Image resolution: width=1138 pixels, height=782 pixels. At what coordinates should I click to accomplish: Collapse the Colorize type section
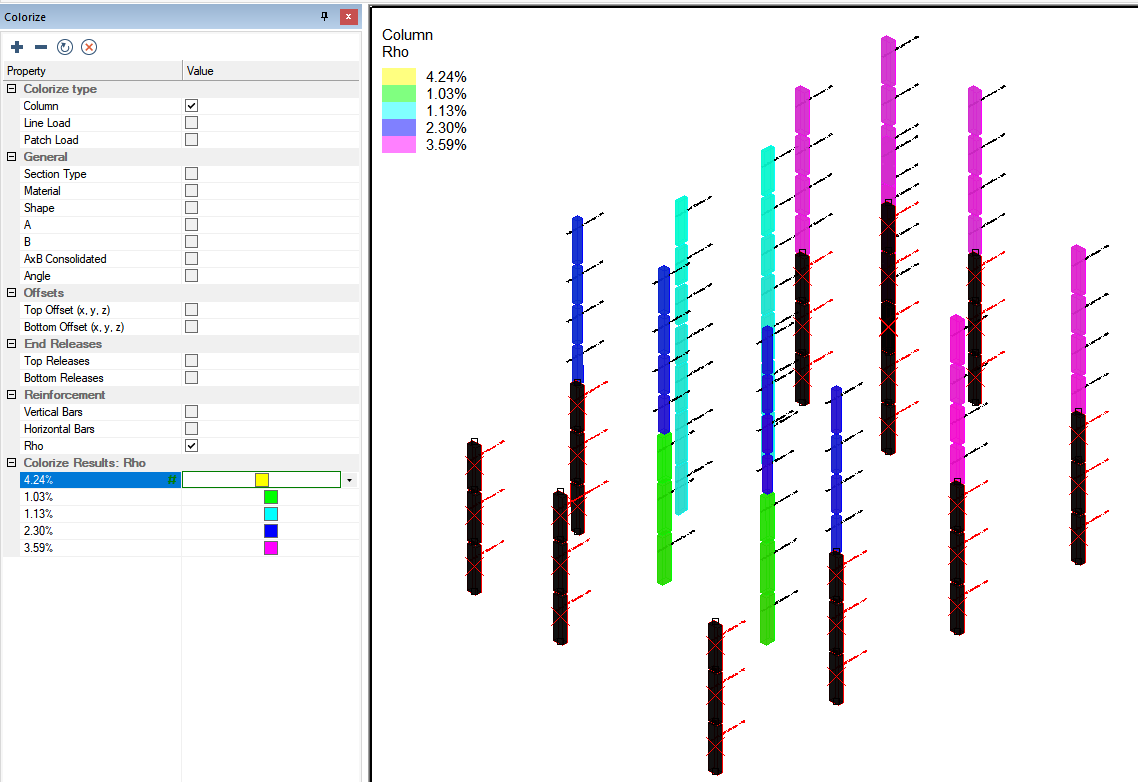point(12,89)
